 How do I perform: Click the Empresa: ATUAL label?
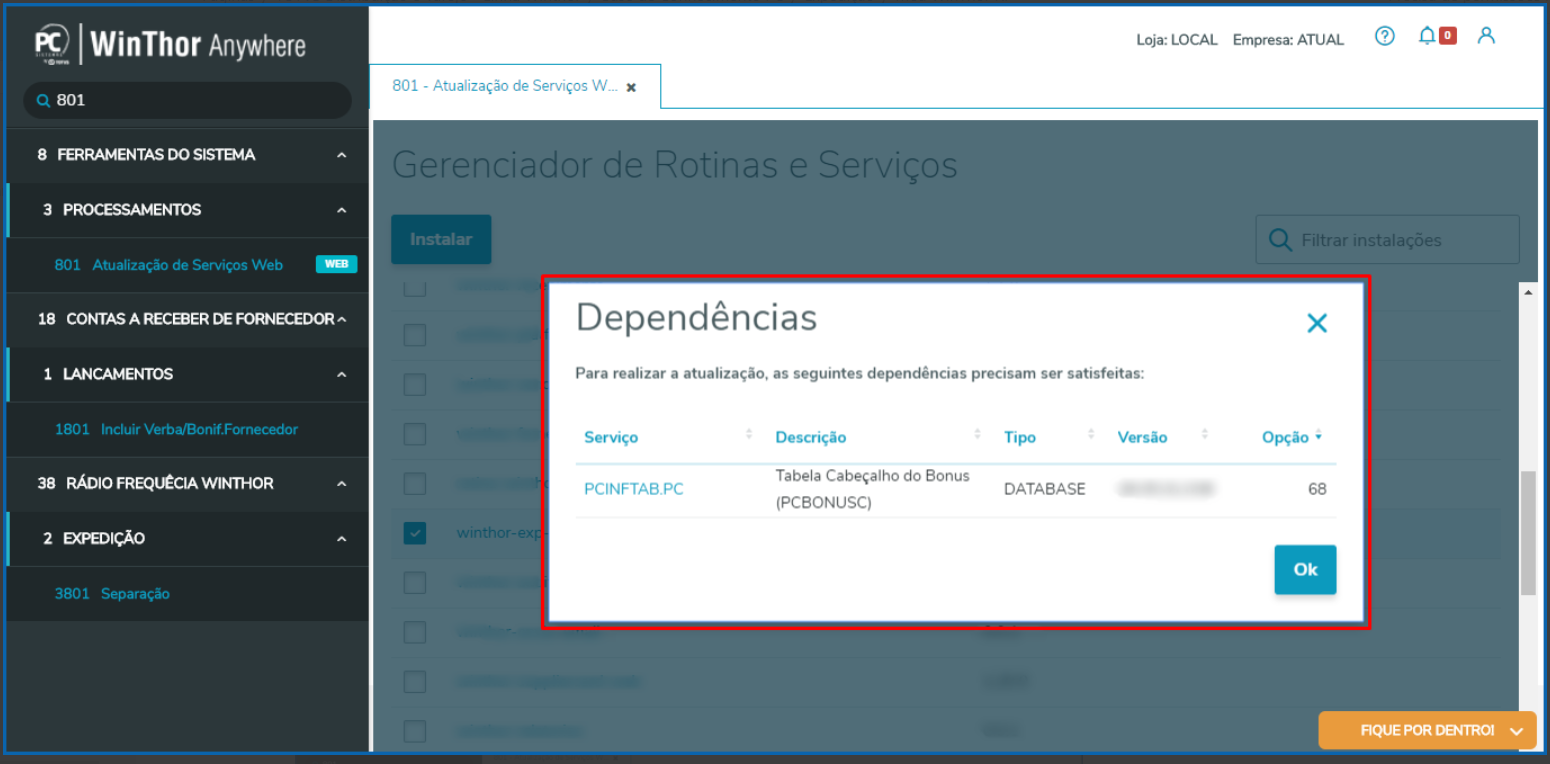click(x=1288, y=40)
